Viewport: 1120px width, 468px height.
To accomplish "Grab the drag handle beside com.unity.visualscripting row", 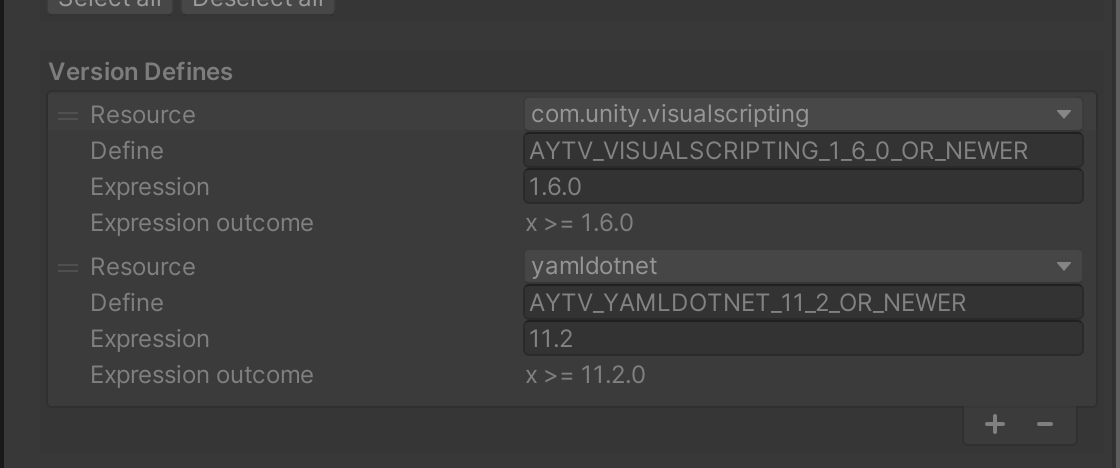I will pyautogui.click(x=68, y=116).
